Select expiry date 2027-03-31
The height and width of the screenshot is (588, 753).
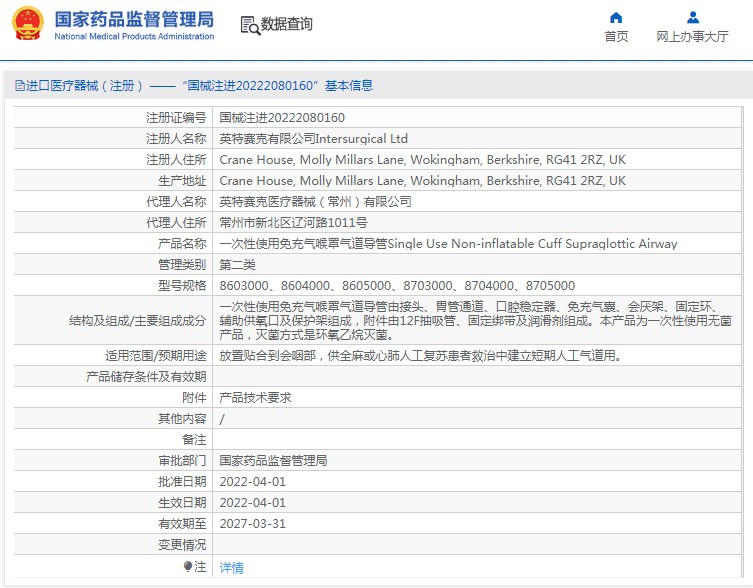[x=253, y=524]
